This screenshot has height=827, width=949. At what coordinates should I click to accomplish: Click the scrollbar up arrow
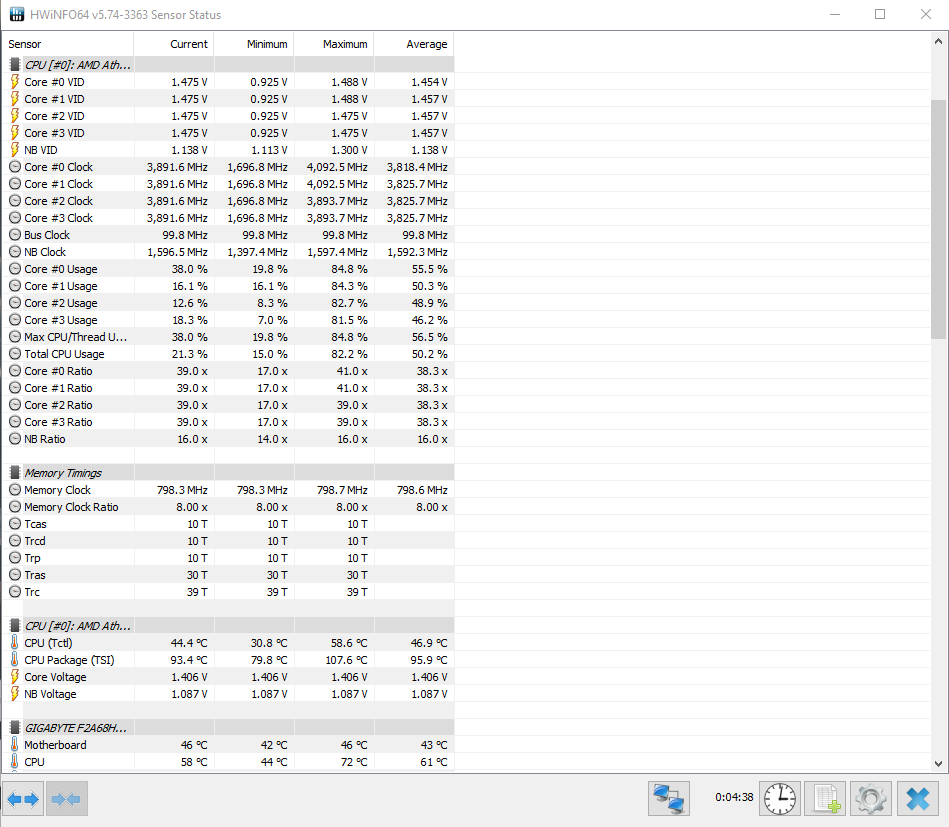click(x=938, y=42)
